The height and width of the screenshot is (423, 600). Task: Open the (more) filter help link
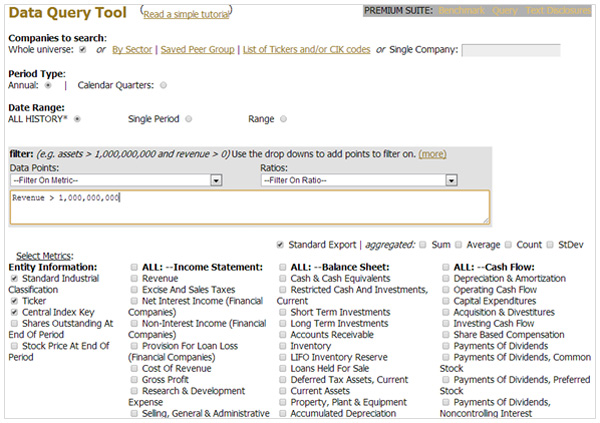click(432, 155)
